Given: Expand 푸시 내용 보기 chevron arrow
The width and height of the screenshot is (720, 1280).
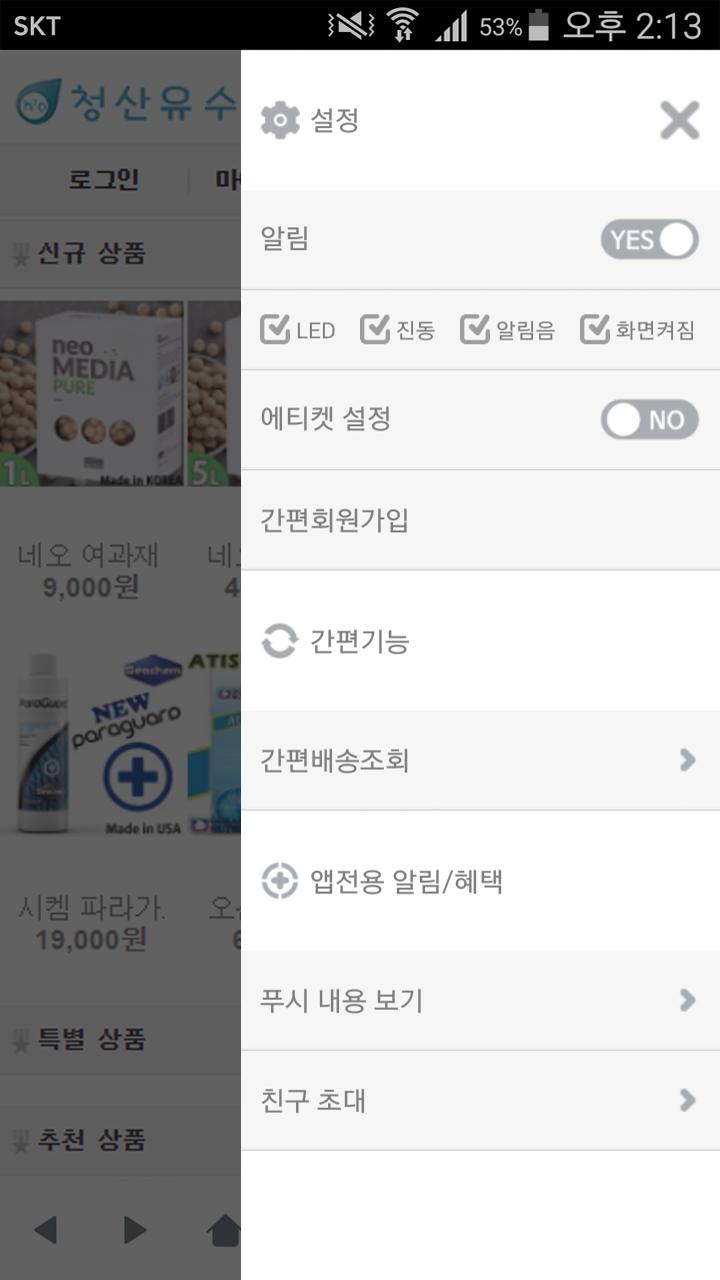Looking at the screenshot, I should click(687, 1000).
